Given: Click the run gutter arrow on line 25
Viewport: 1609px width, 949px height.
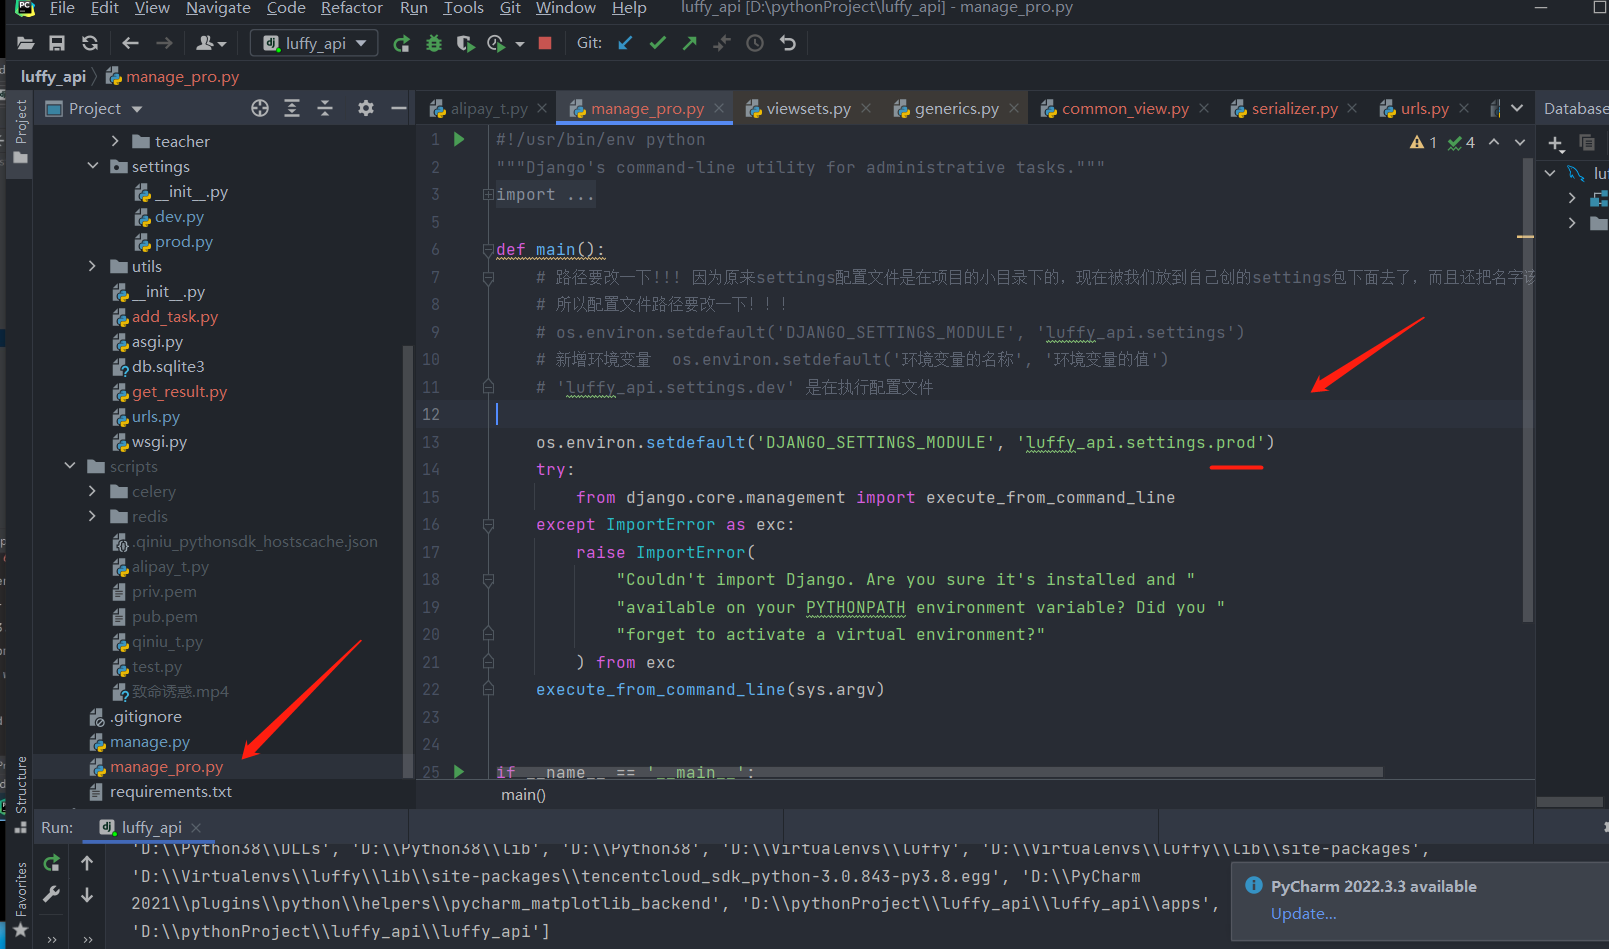Looking at the screenshot, I should [x=459, y=771].
